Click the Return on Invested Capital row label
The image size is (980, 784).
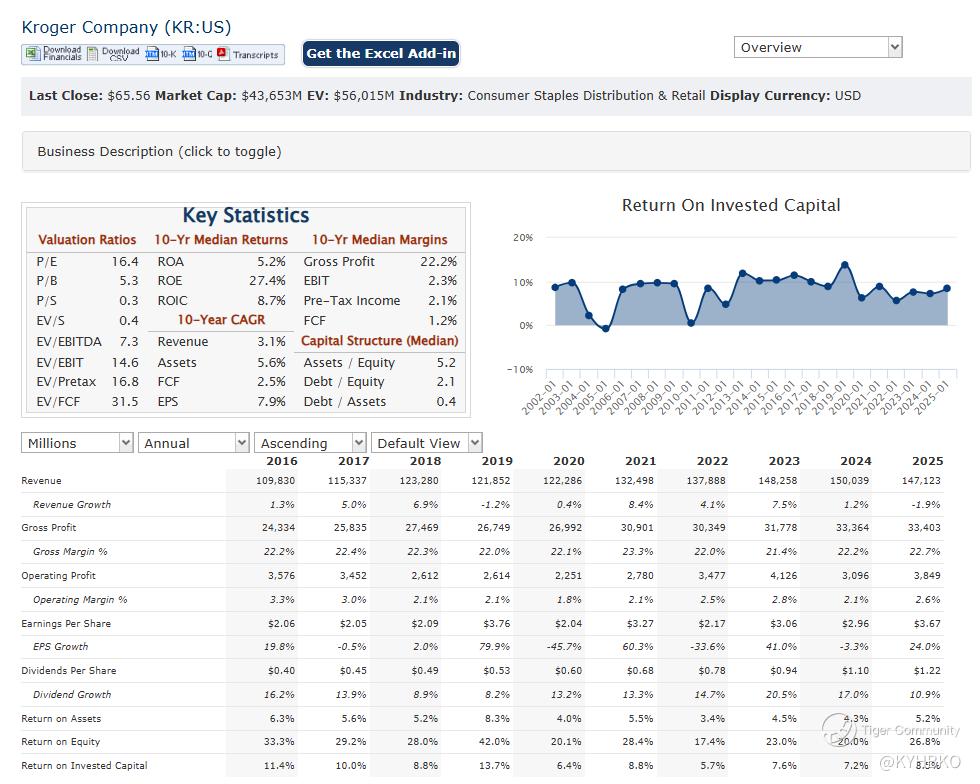coord(84,766)
